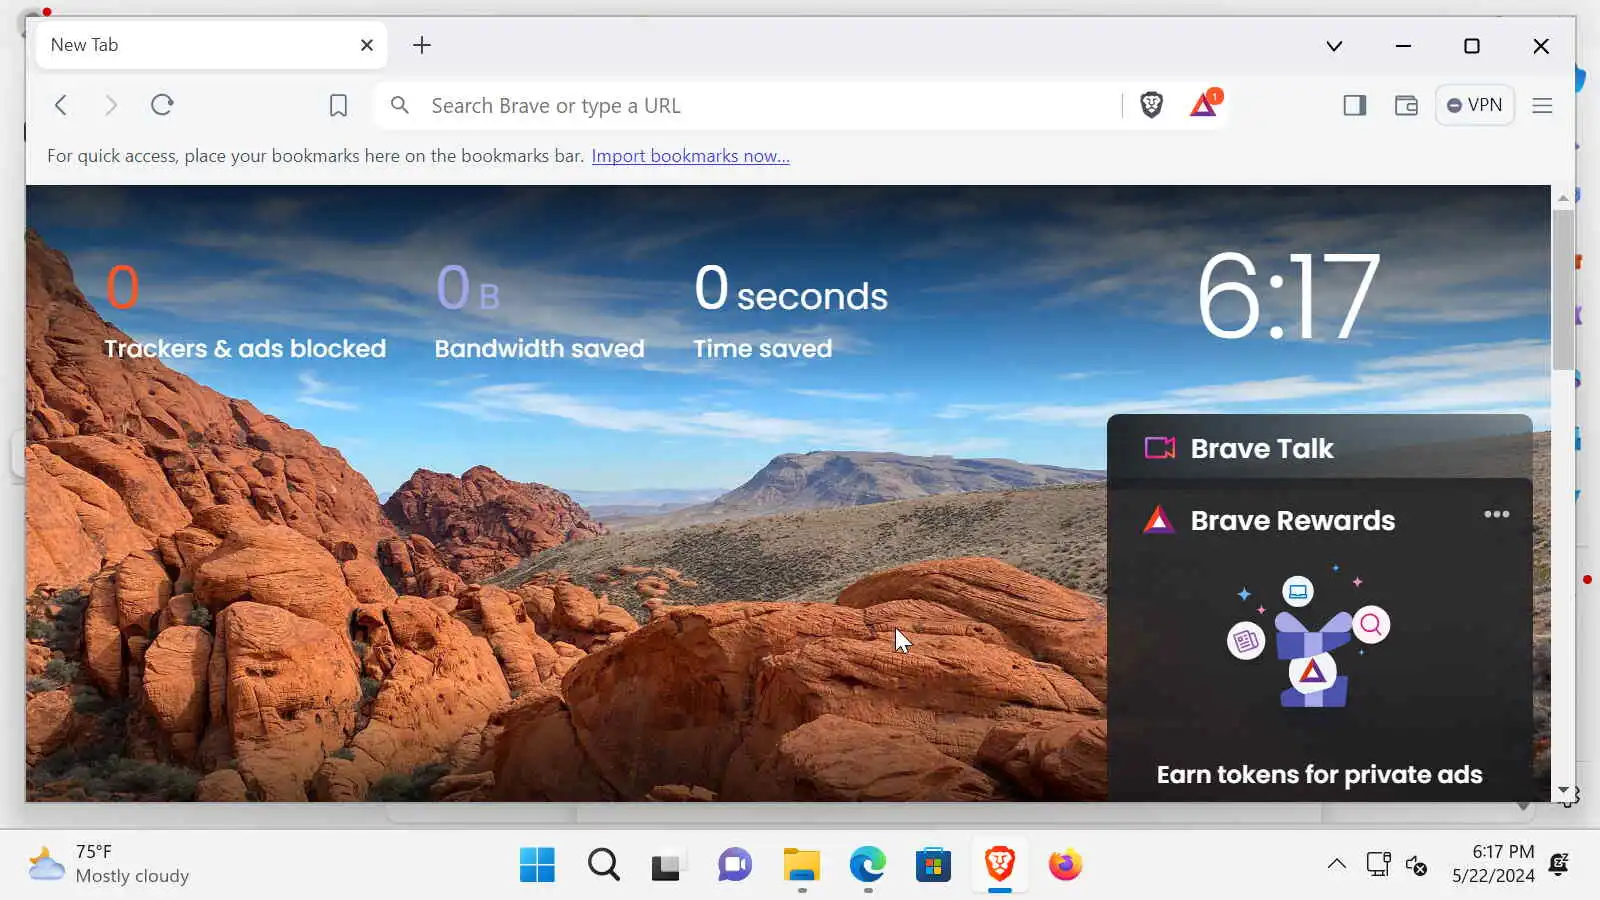Click the page scrollbar down arrow
Viewport: 1600px width, 900px height.
[x=1563, y=790]
